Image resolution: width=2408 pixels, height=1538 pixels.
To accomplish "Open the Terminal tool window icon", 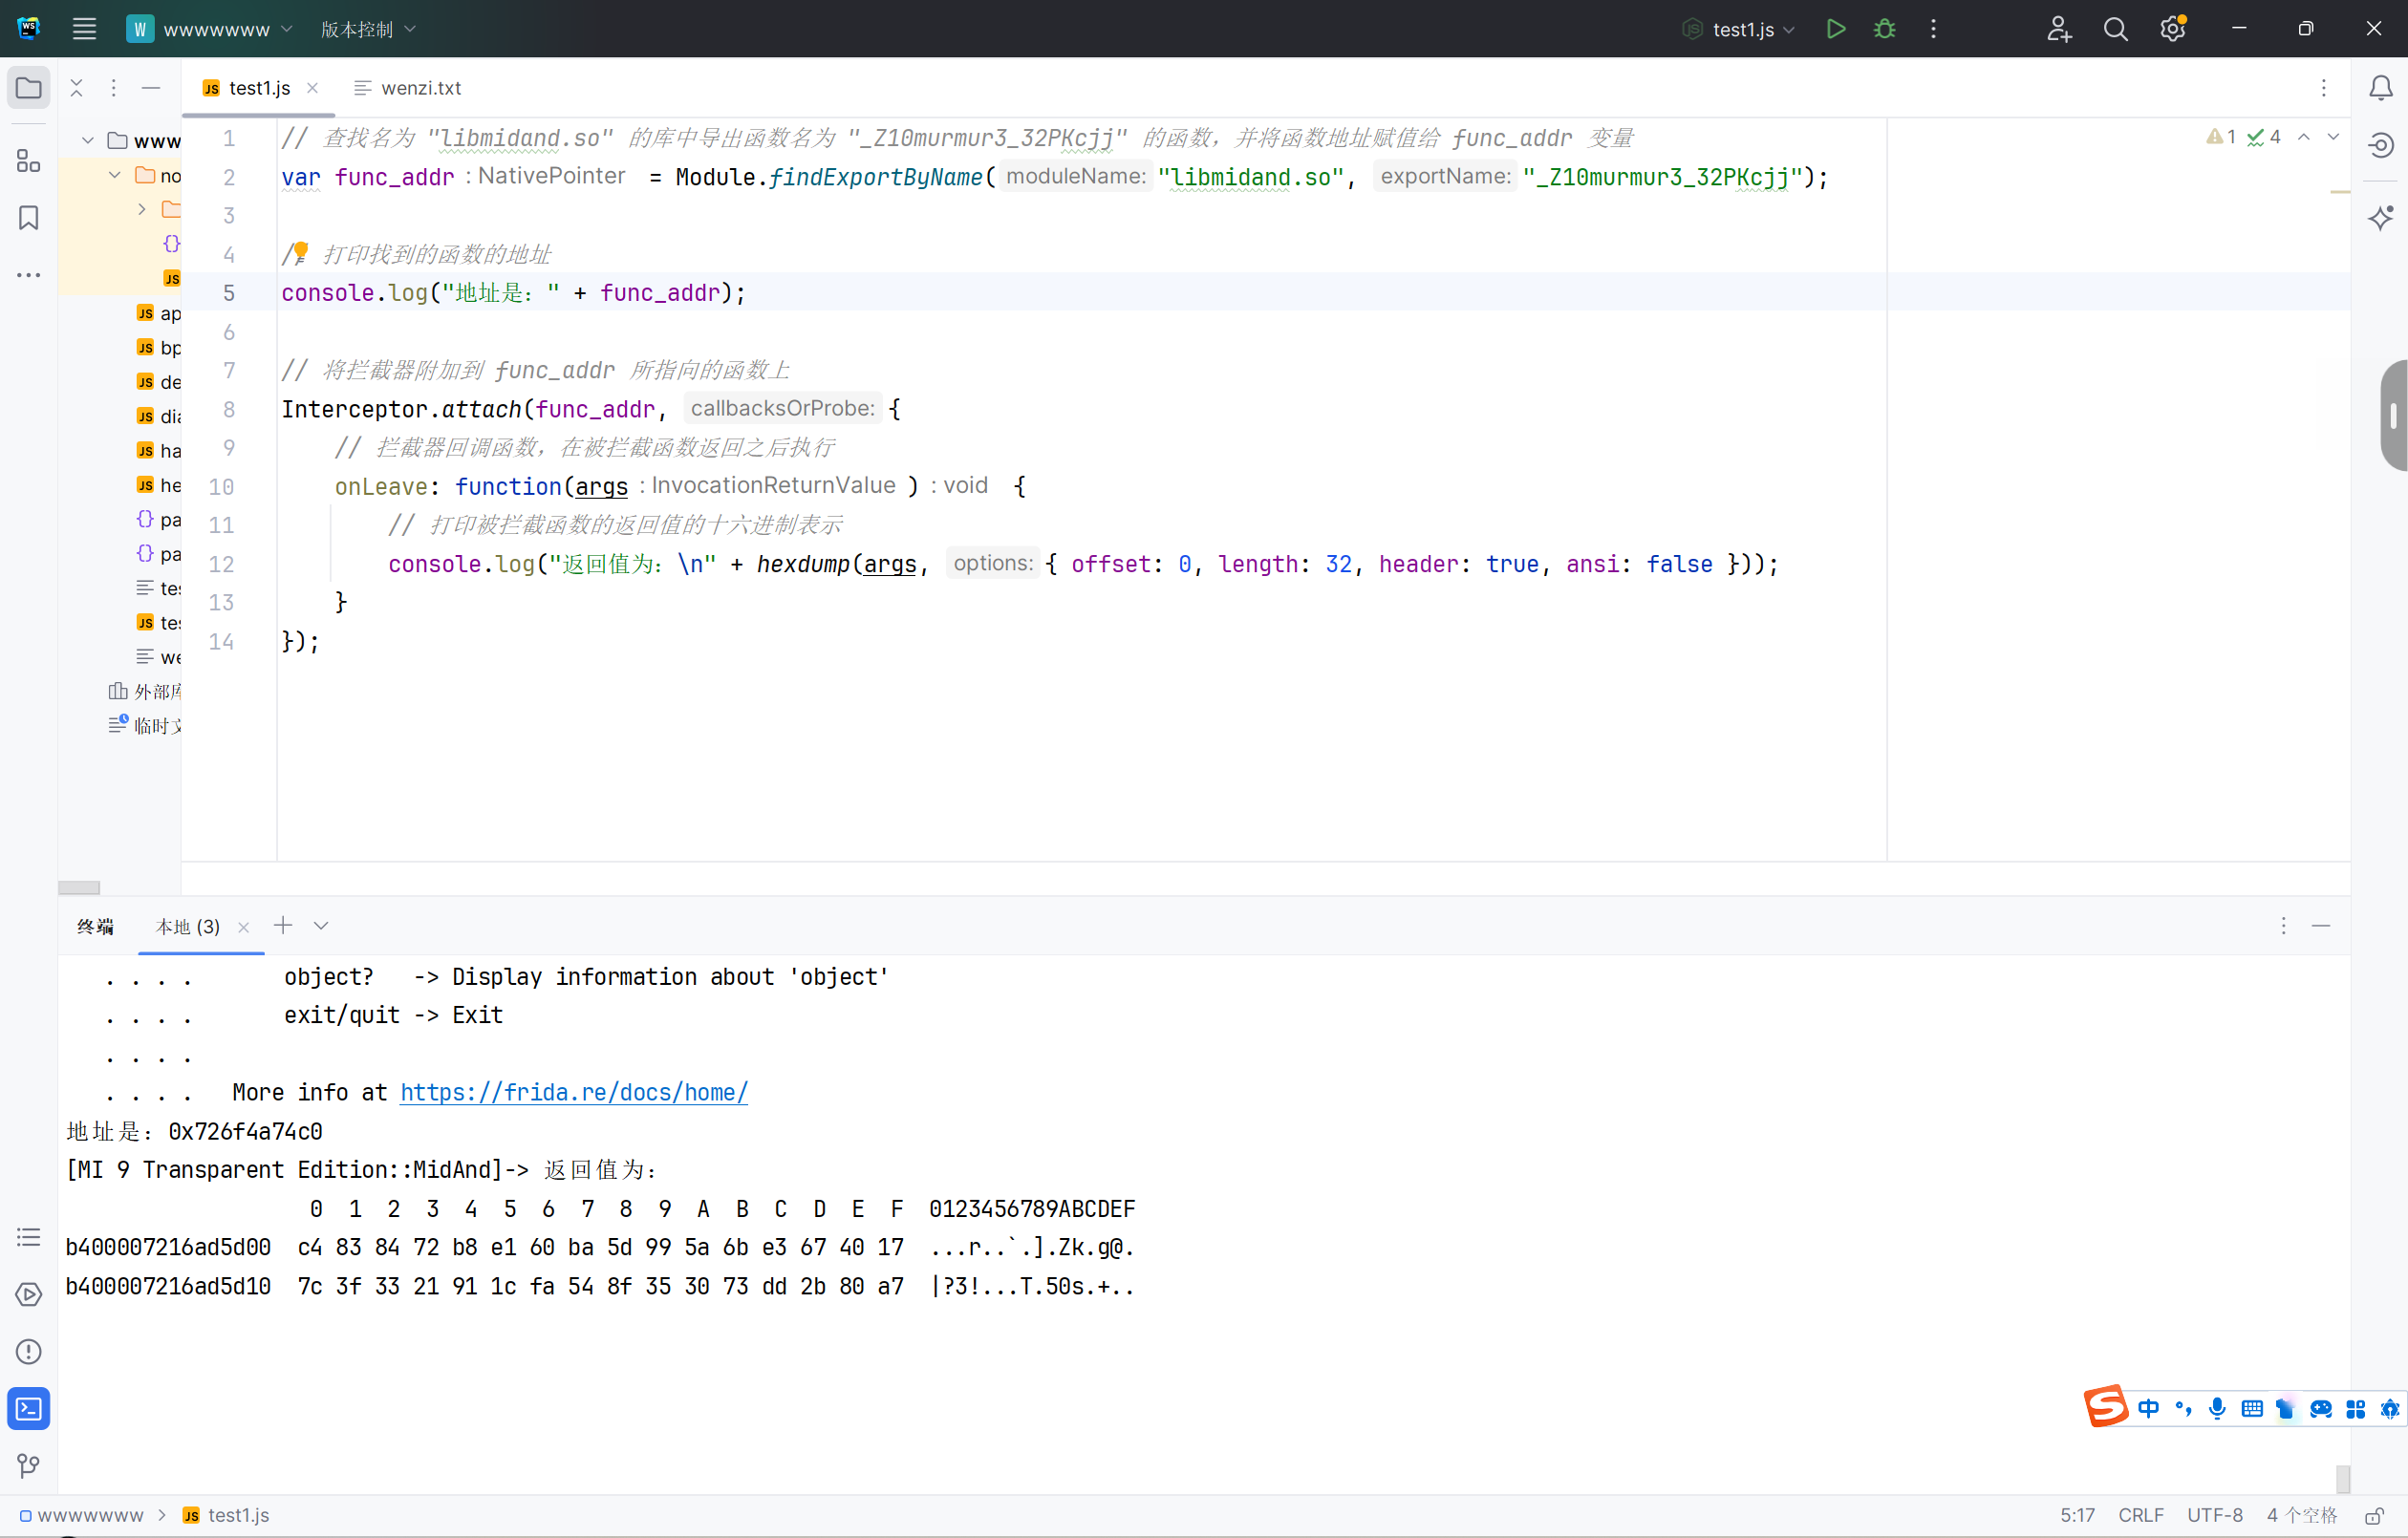I will click(x=29, y=1409).
